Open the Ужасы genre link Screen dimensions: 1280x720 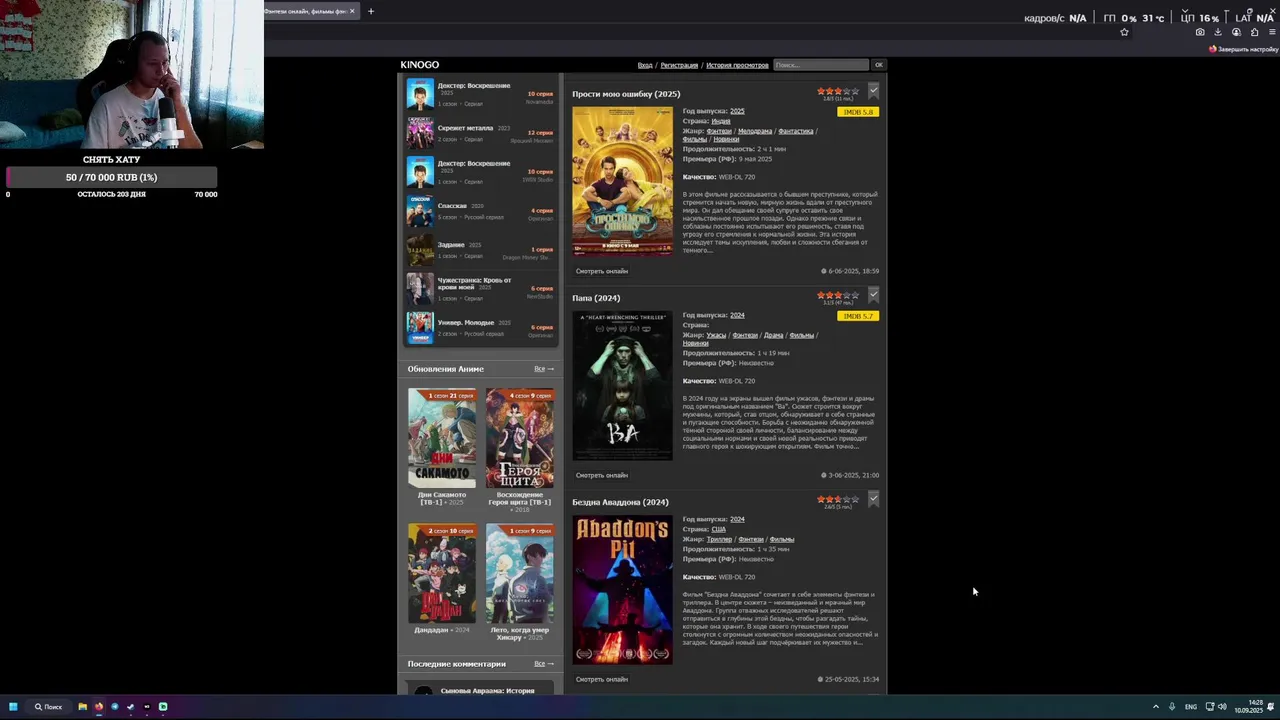pos(716,335)
